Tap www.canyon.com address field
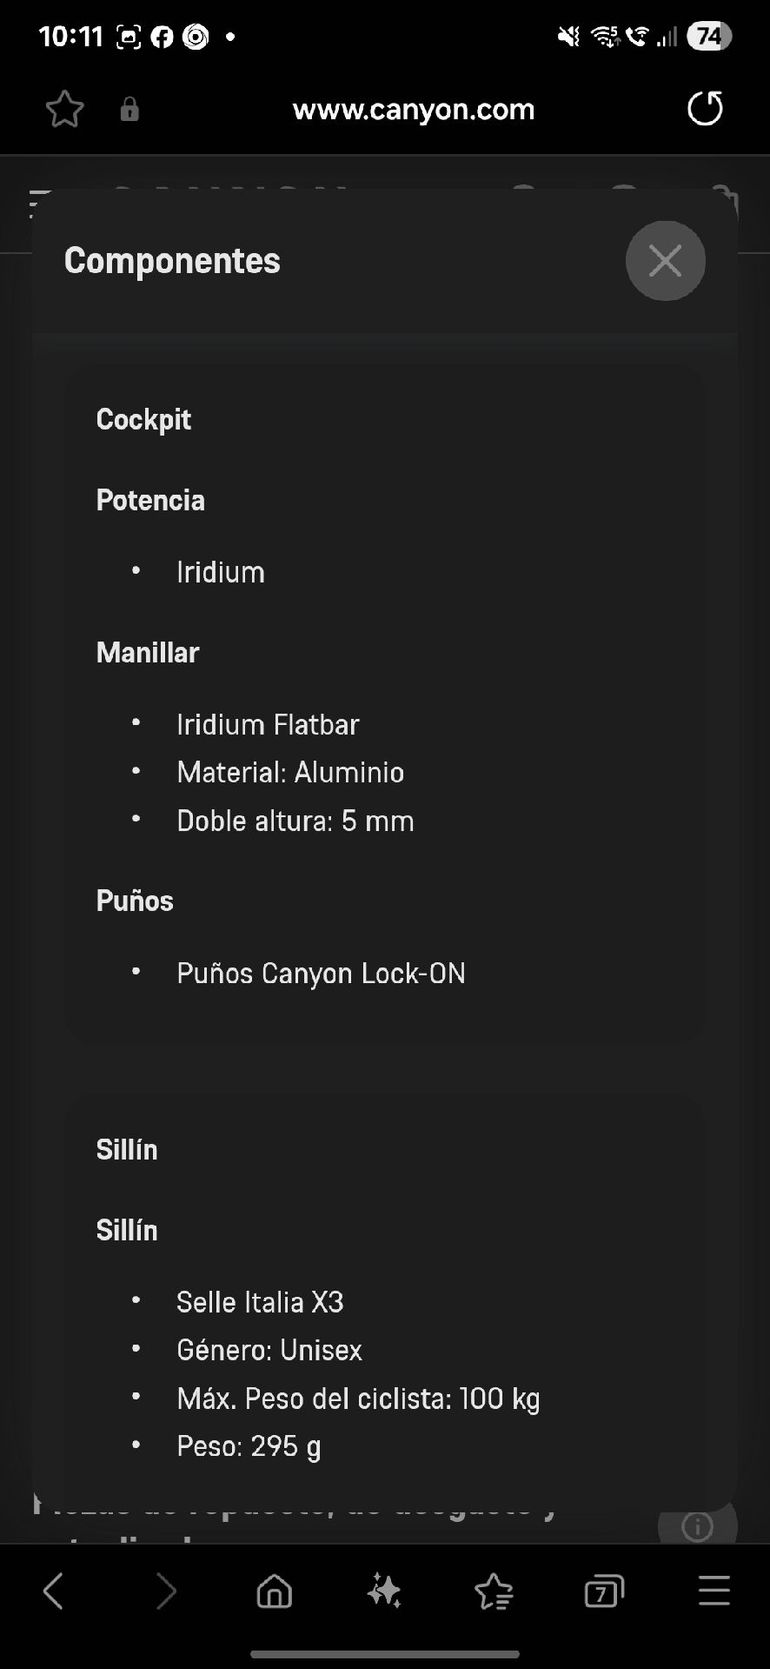The height and width of the screenshot is (1669, 770). (413, 109)
